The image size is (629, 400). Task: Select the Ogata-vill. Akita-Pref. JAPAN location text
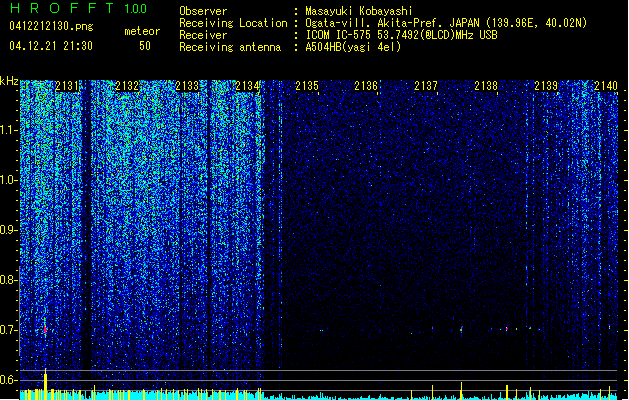pos(446,23)
